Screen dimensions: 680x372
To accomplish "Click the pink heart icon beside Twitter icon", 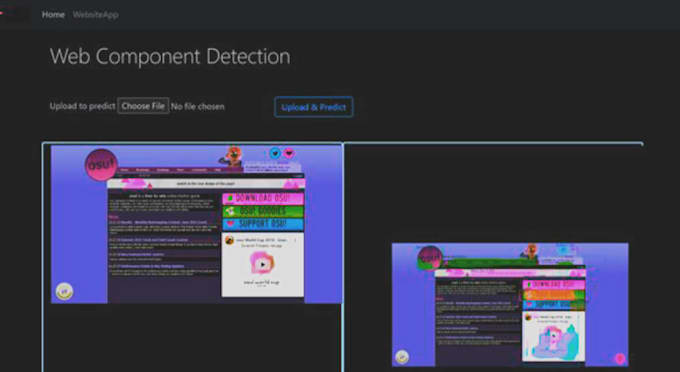I will tap(289, 153).
